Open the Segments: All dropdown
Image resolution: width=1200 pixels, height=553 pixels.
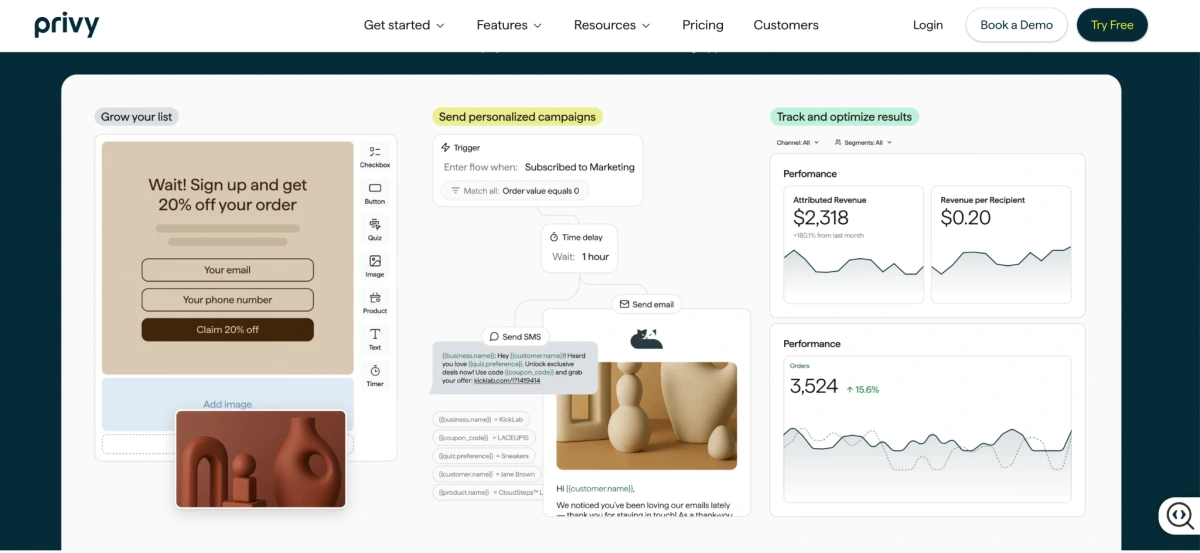863,143
